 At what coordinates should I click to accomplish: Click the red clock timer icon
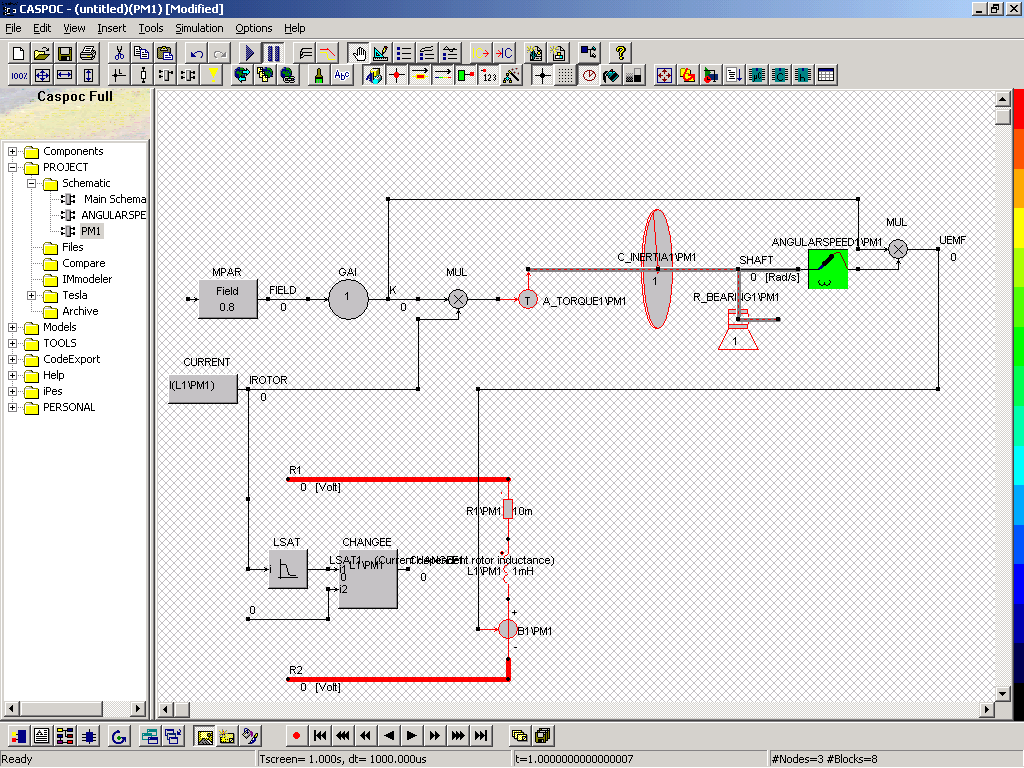click(x=589, y=76)
